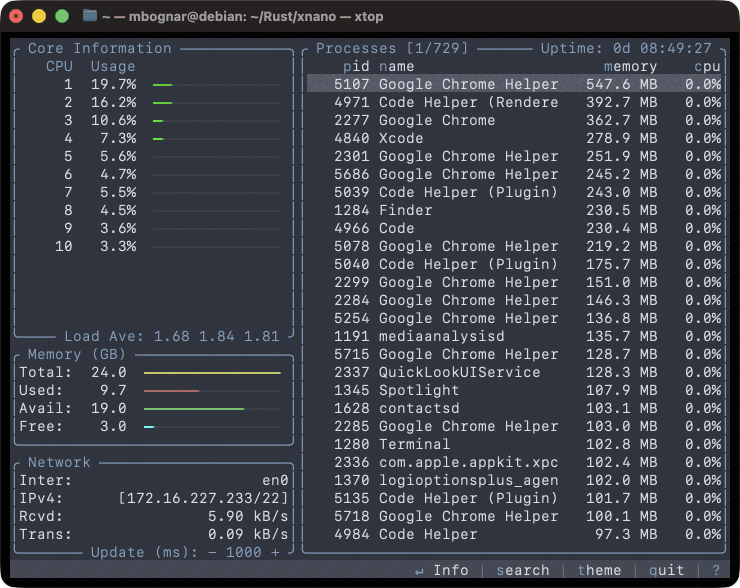Select the Finder process row
The image size is (740, 588).
pos(514,210)
